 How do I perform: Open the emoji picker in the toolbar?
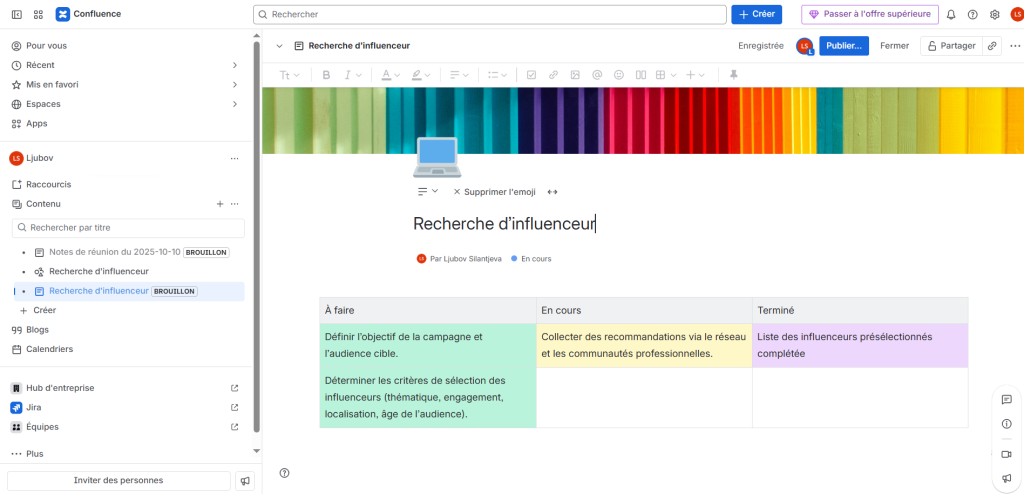(x=619, y=75)
